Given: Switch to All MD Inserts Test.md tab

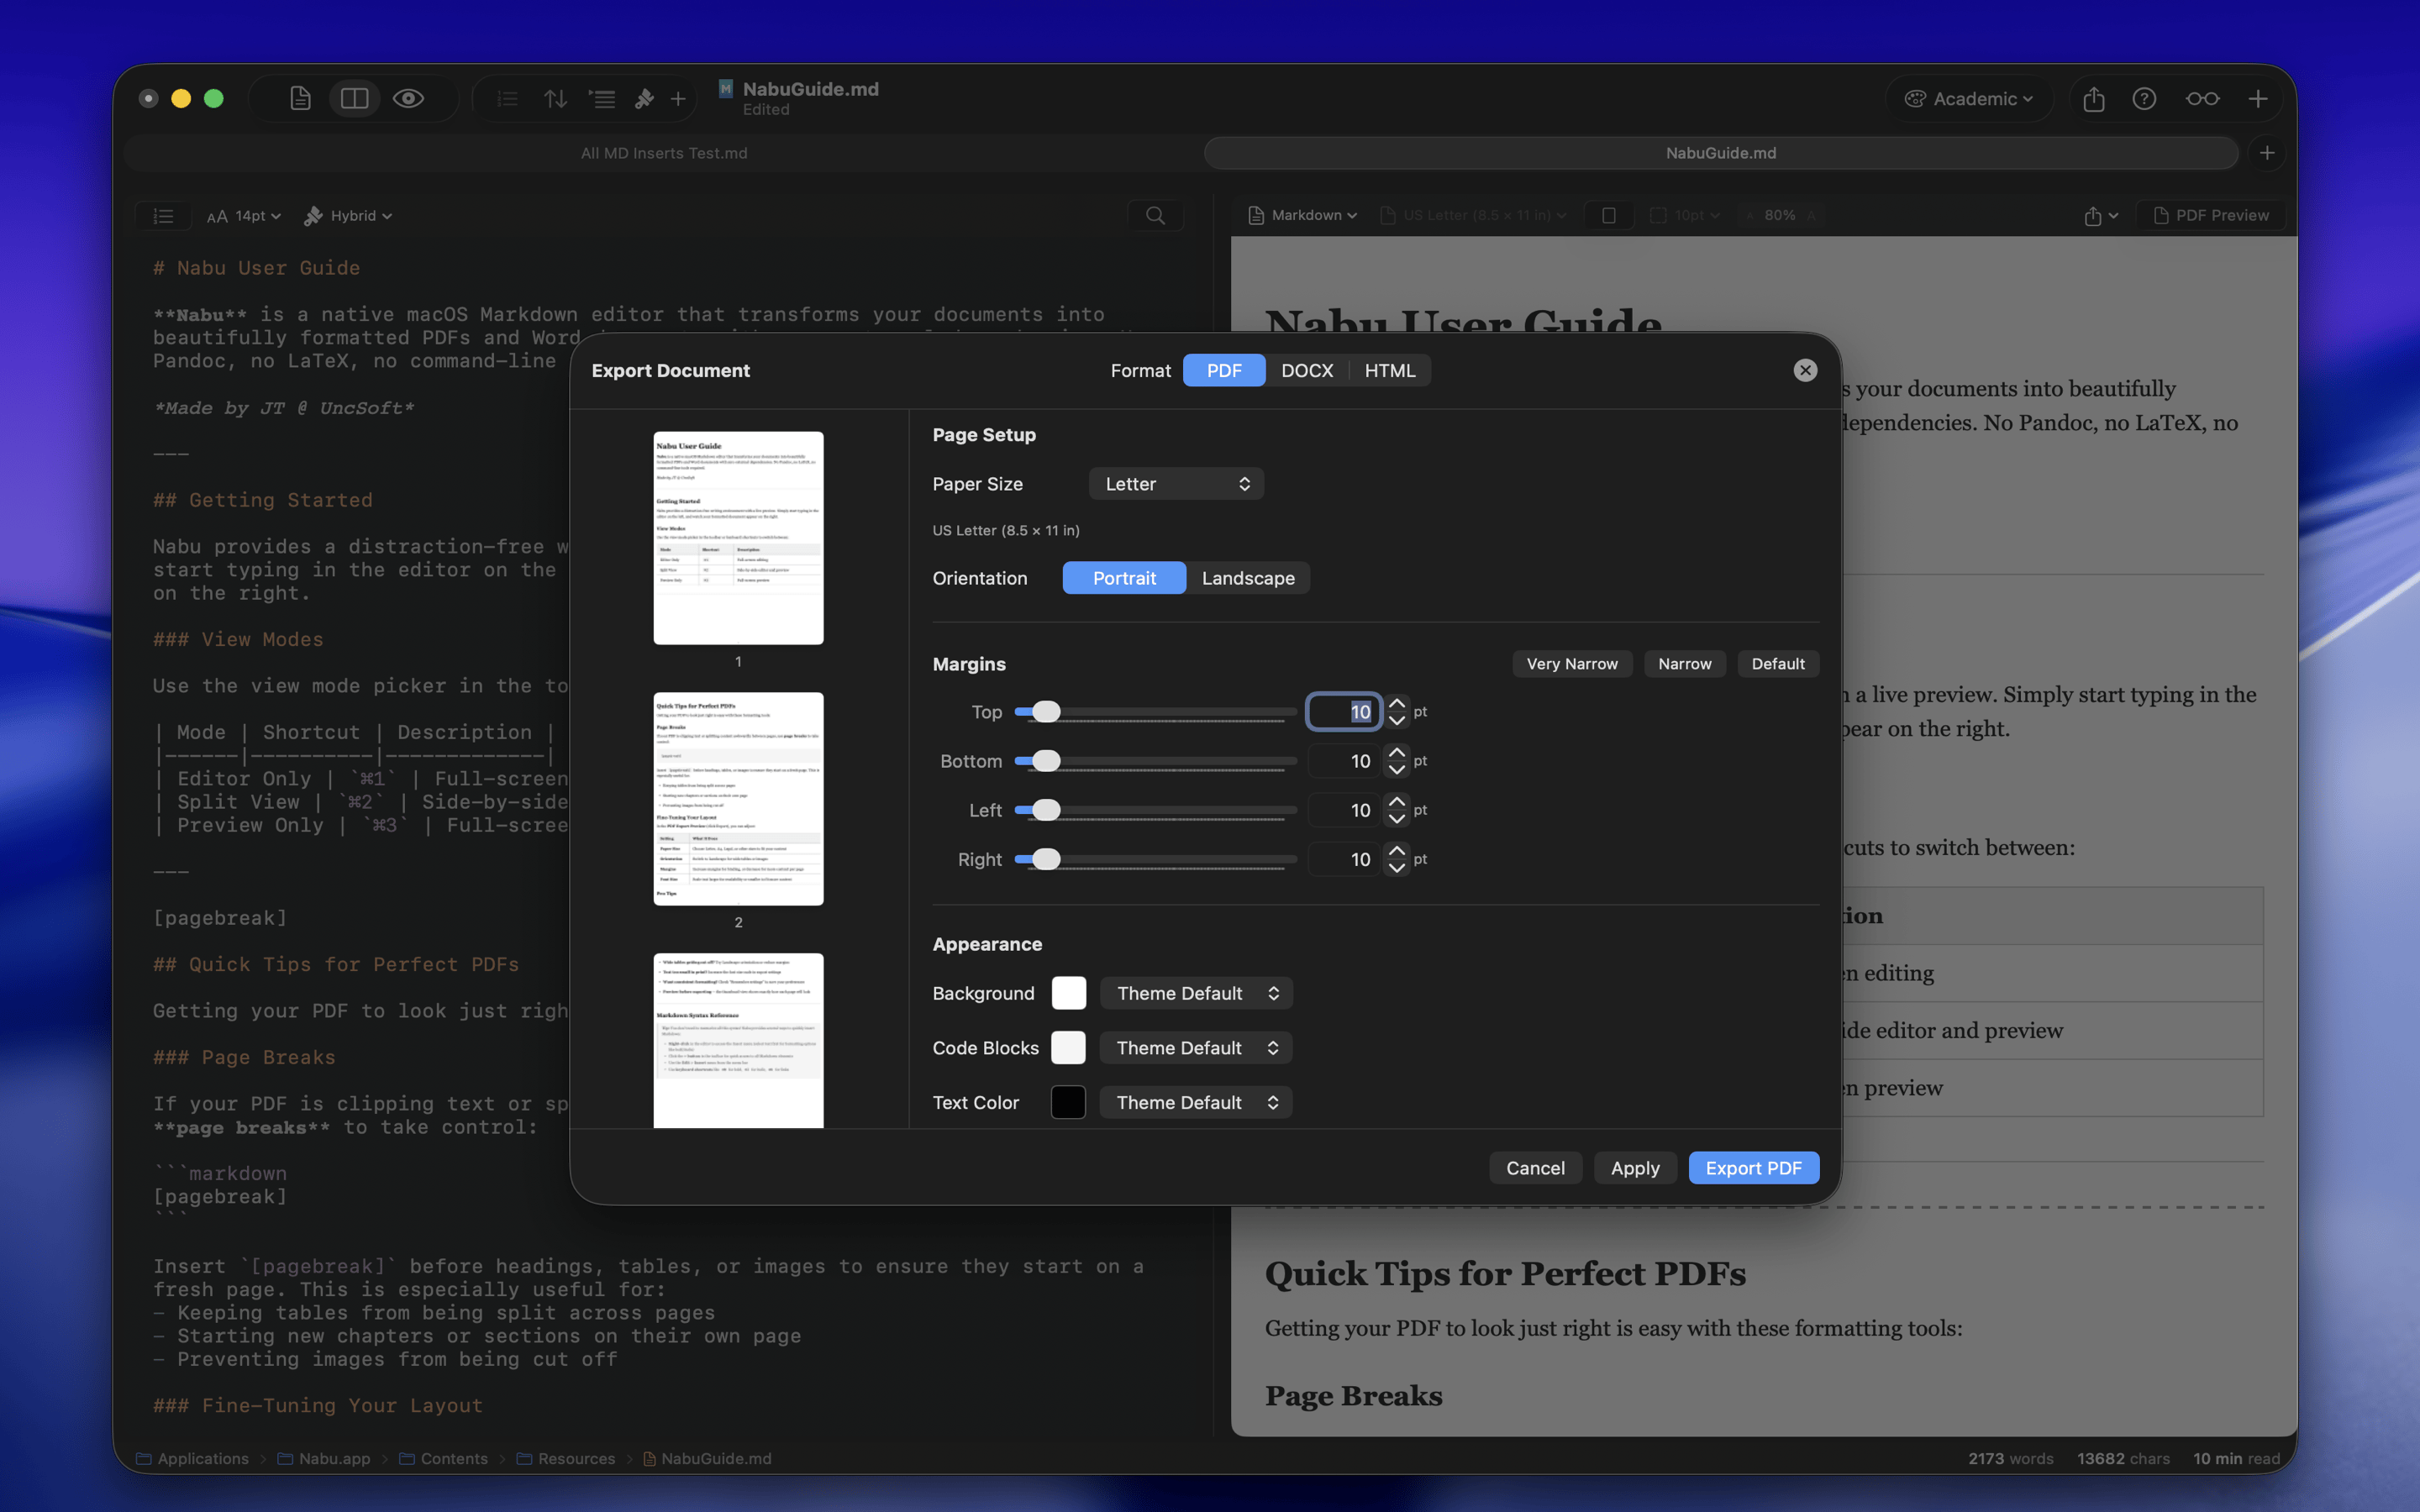Looking at the screenshot, I should click(x=664, y=153).
